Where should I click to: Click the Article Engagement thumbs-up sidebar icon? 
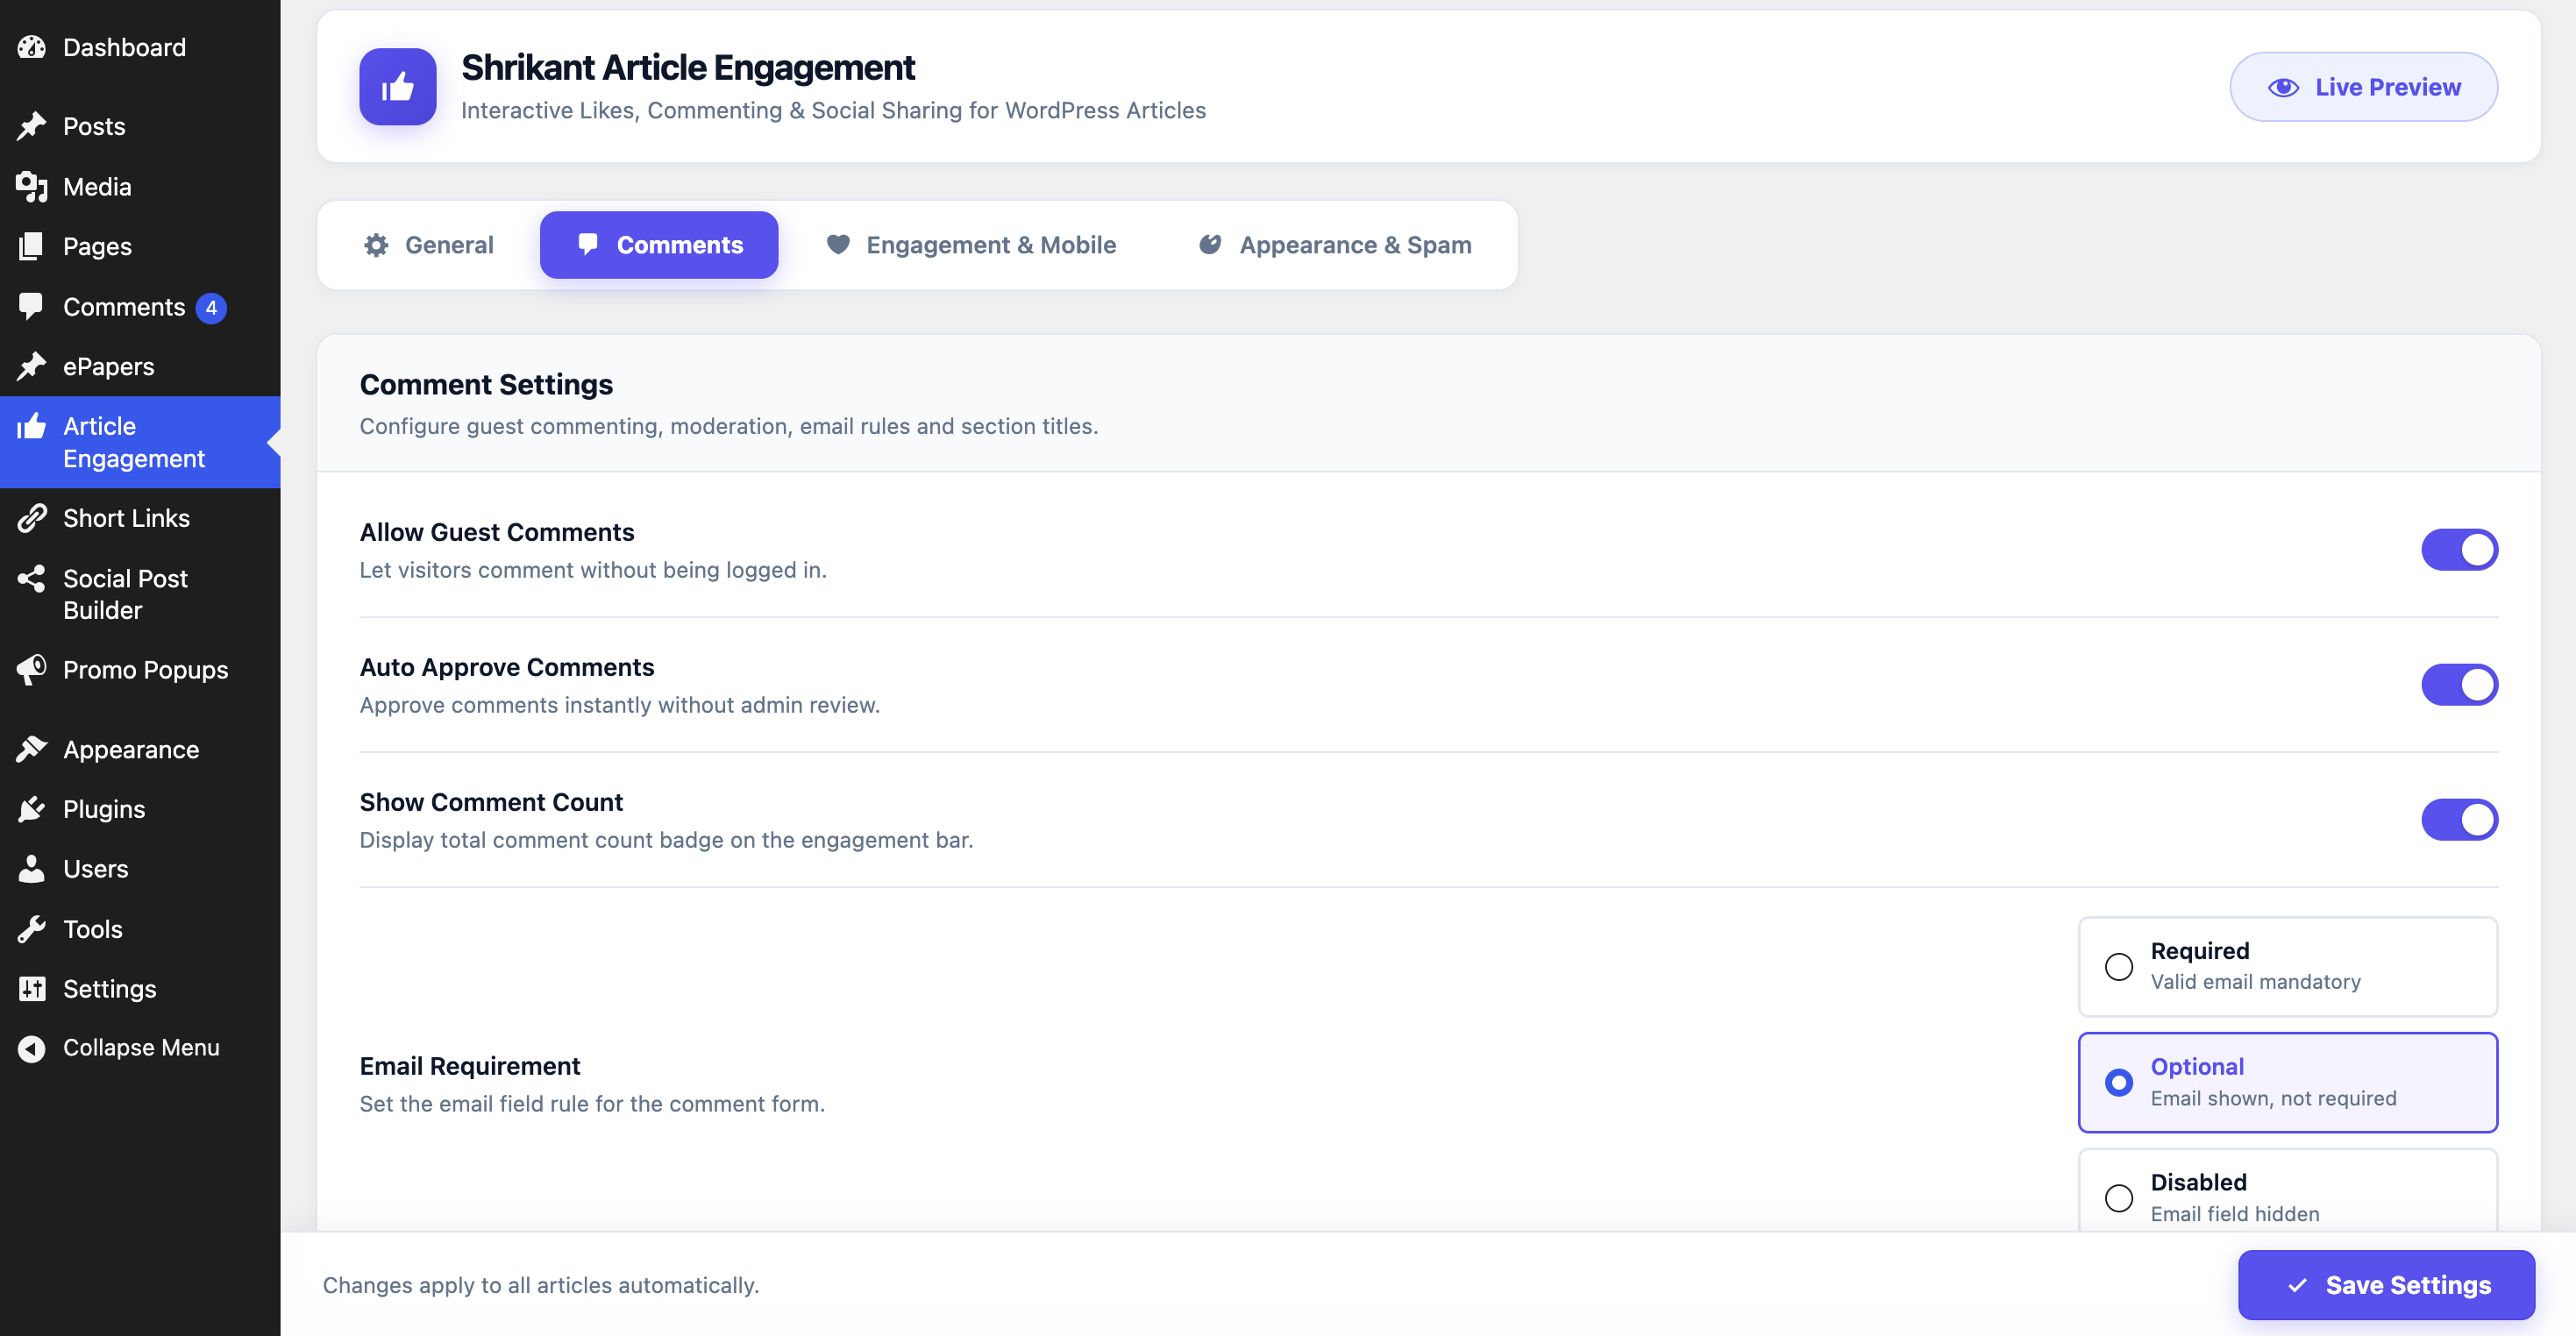(32, 427)
